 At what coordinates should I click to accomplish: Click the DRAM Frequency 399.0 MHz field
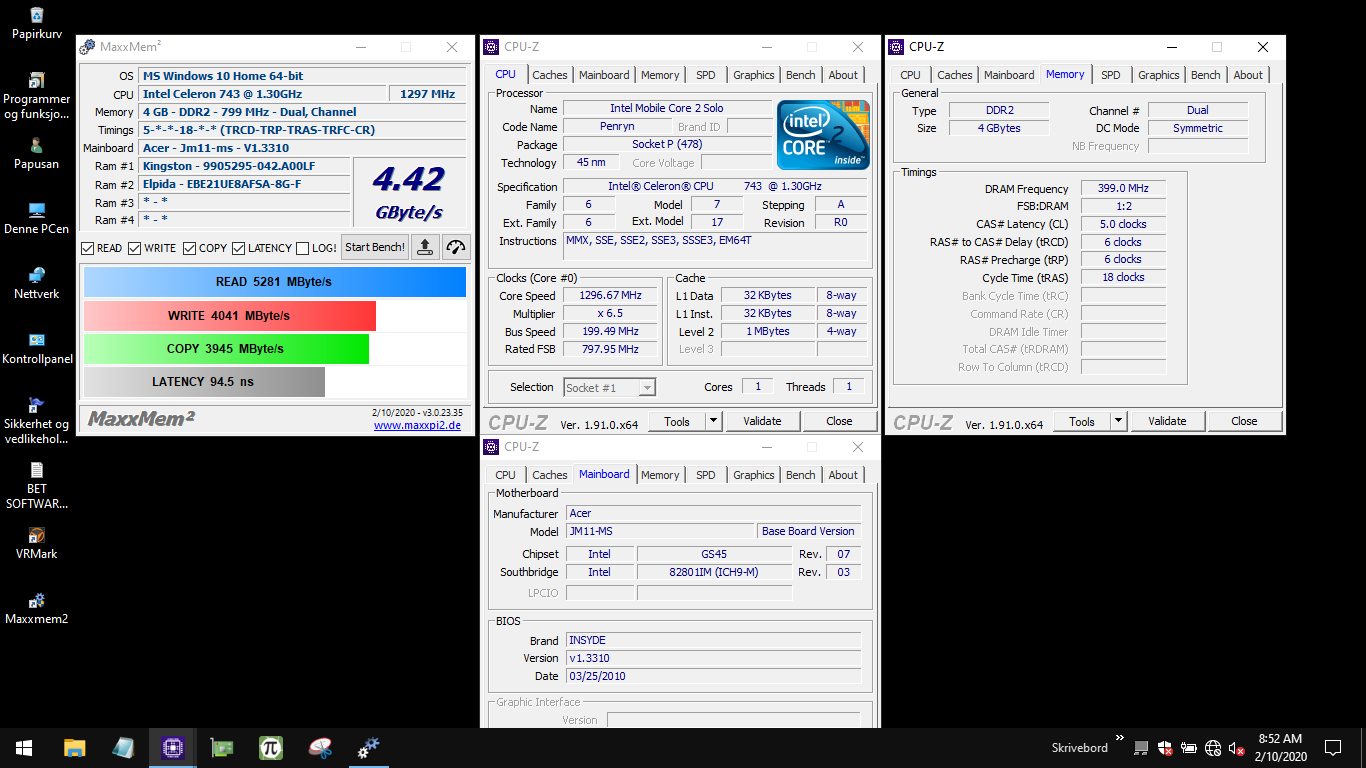1123,189
